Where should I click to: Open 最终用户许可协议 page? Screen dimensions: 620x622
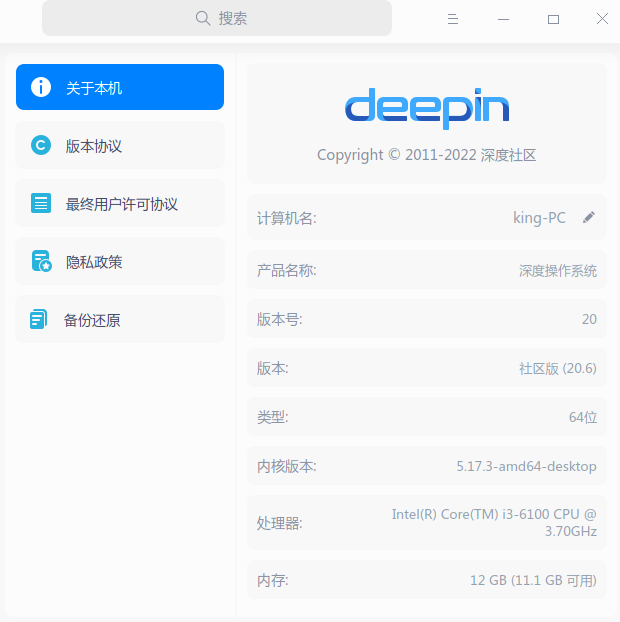point(120,203)
